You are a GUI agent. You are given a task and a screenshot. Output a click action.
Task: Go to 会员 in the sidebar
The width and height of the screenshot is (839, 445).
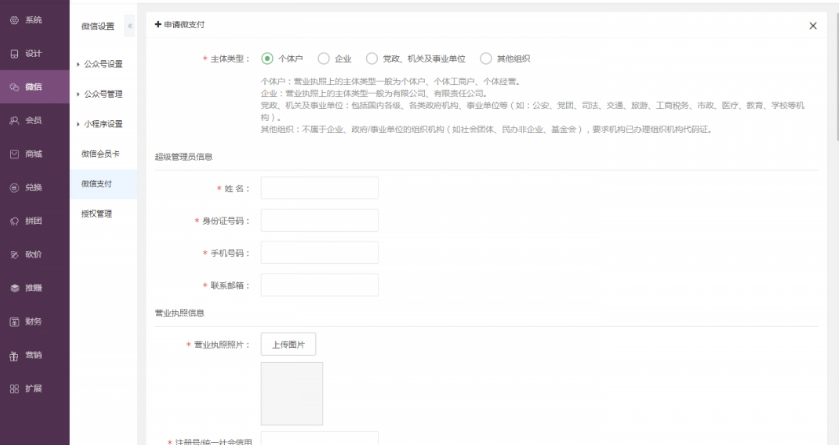[x=27, y=120]
